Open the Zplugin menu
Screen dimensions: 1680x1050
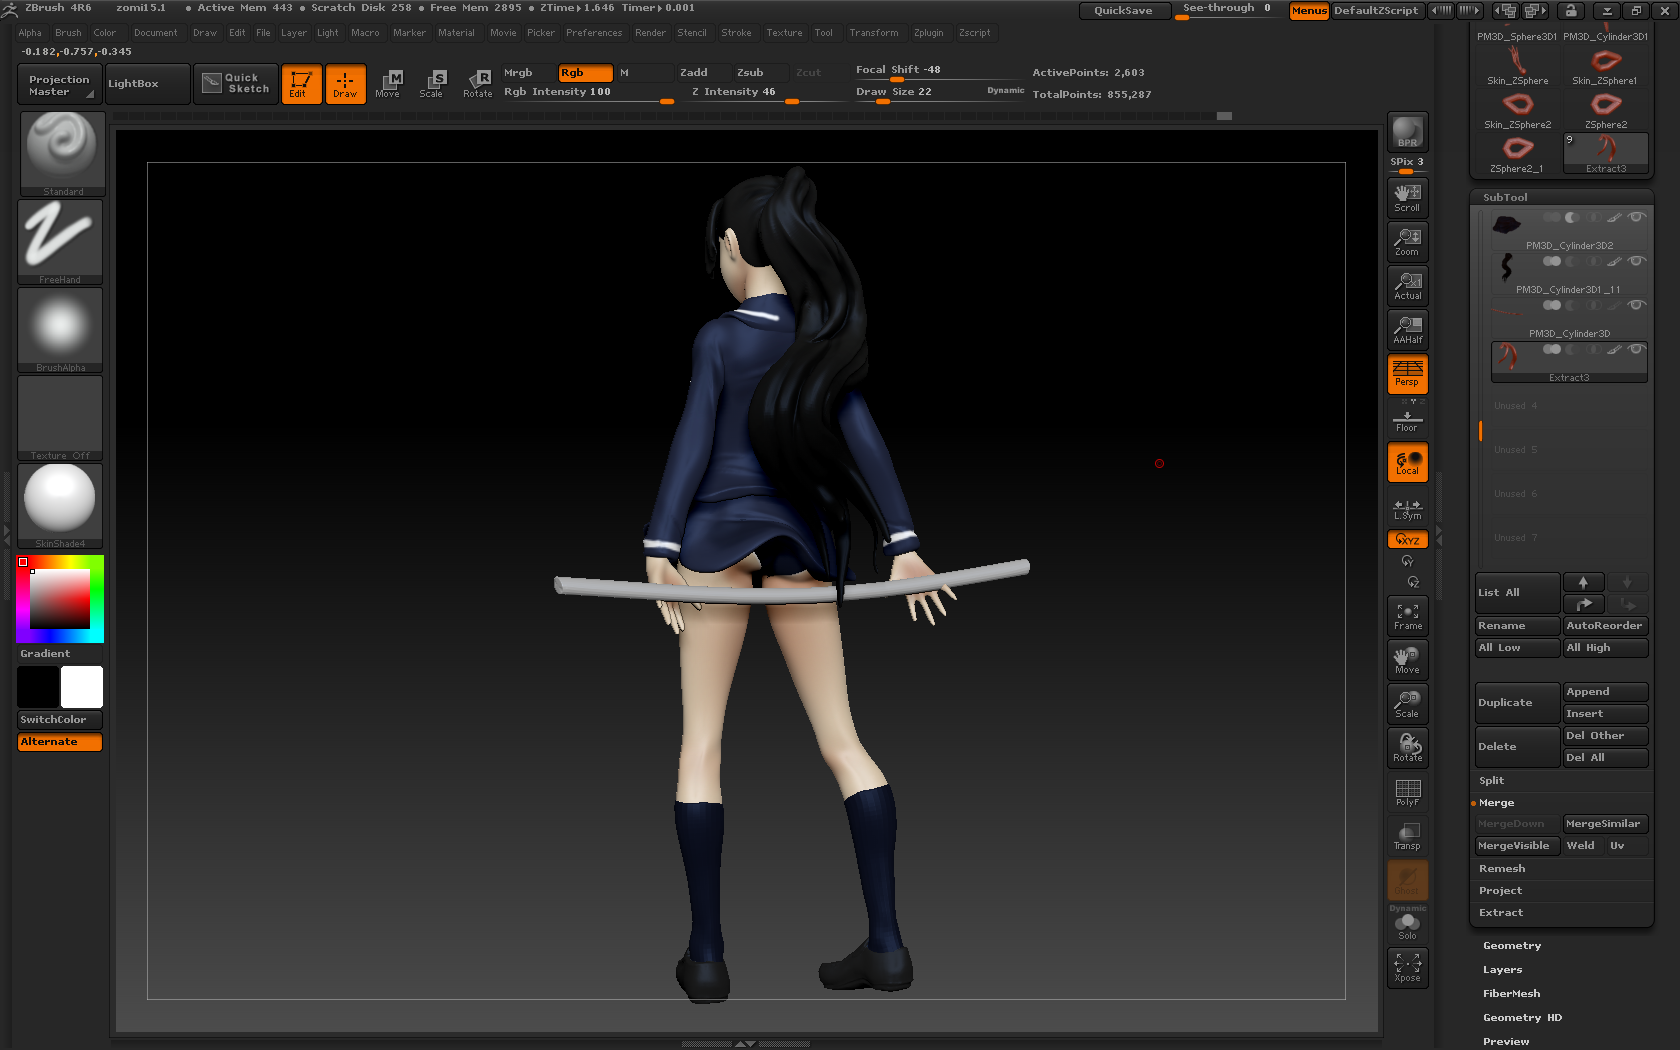[x=928, y=33]
